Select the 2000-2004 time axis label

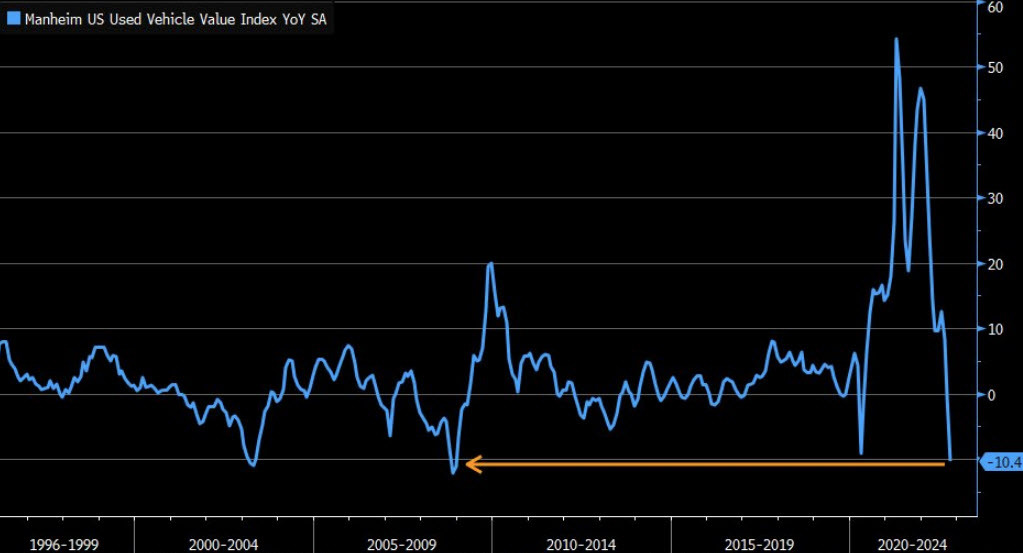[x=223, y=544]
